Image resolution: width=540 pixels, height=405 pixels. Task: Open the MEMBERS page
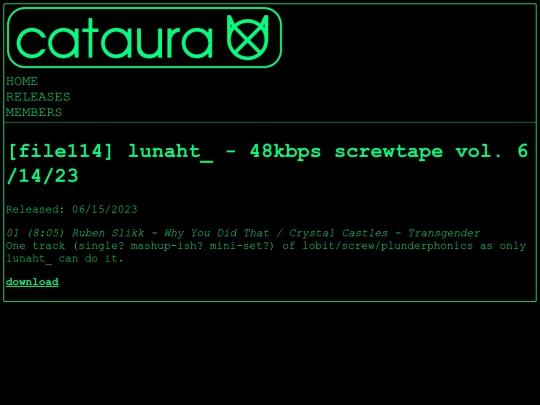[x=34, y=113]
